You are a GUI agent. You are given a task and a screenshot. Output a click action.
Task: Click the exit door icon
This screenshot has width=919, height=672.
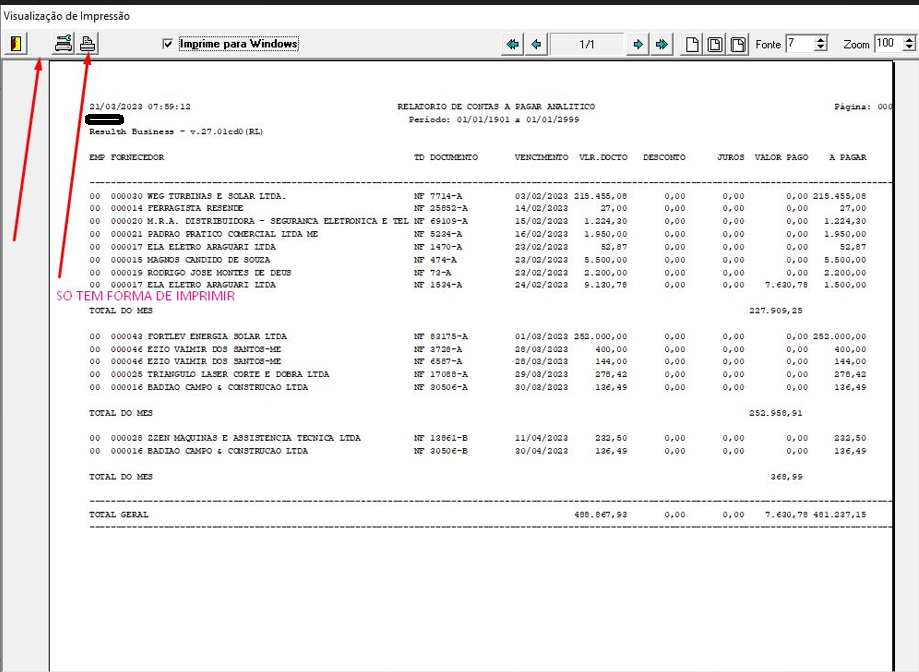tap(16, 44)
